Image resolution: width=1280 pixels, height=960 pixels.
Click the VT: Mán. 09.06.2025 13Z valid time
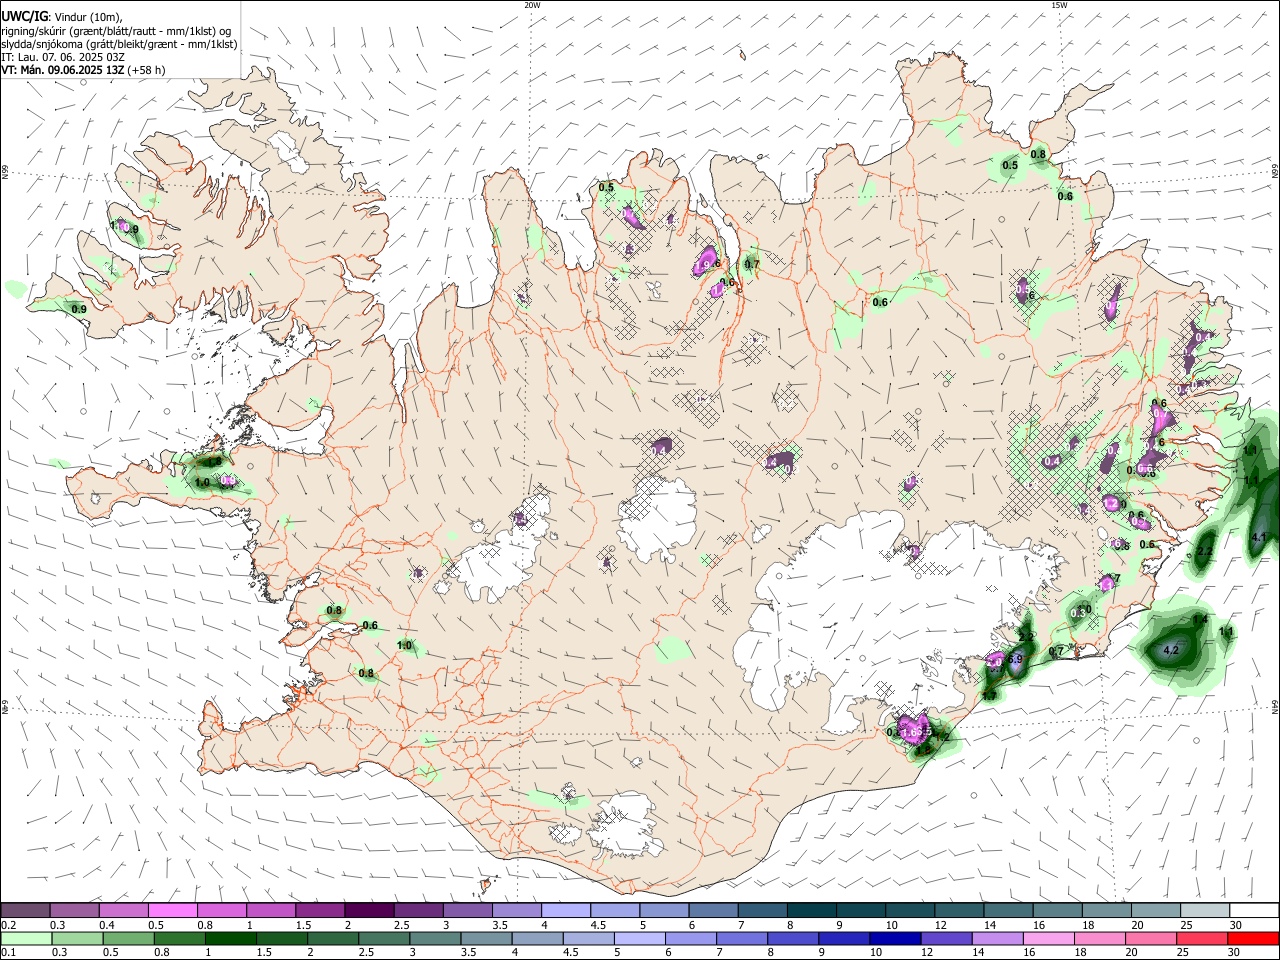(63, 70)
